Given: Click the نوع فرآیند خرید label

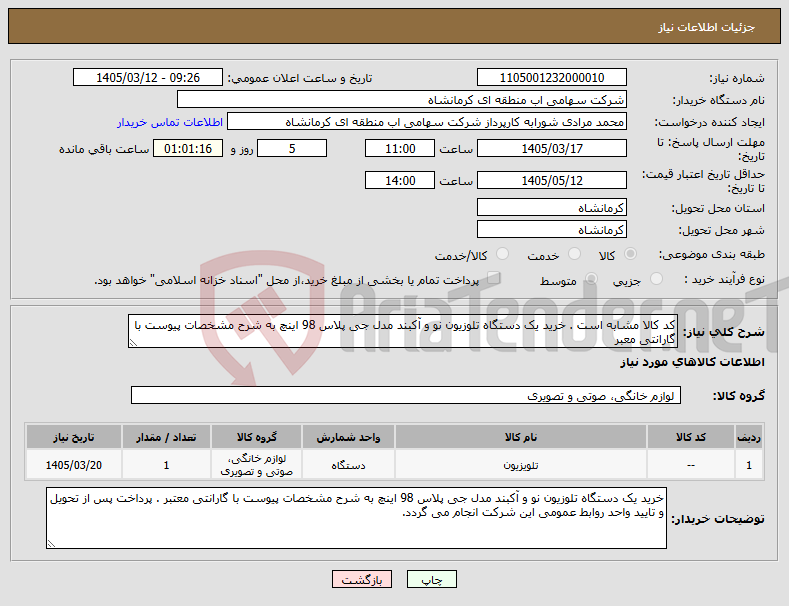Looking at the screenshot, I should pos(724,279).
